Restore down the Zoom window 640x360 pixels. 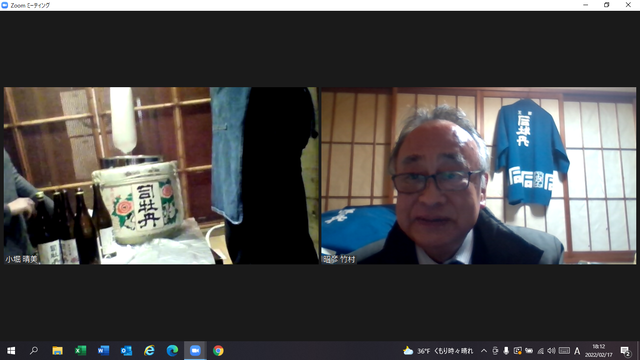(x=607, y=5)
